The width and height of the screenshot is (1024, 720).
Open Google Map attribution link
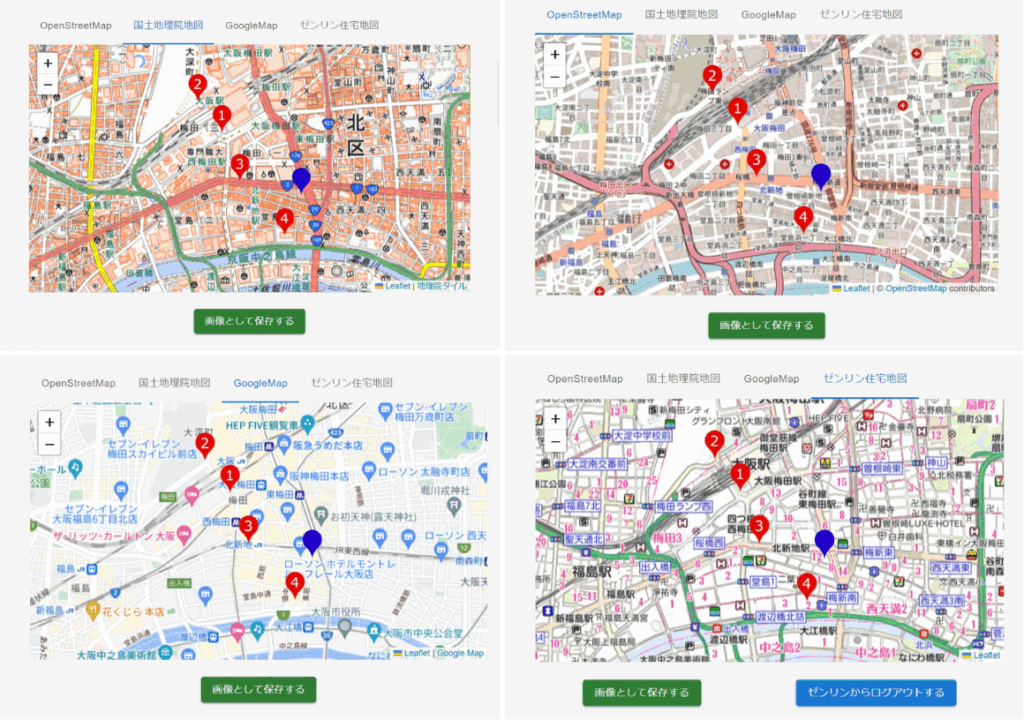point(460,653)
